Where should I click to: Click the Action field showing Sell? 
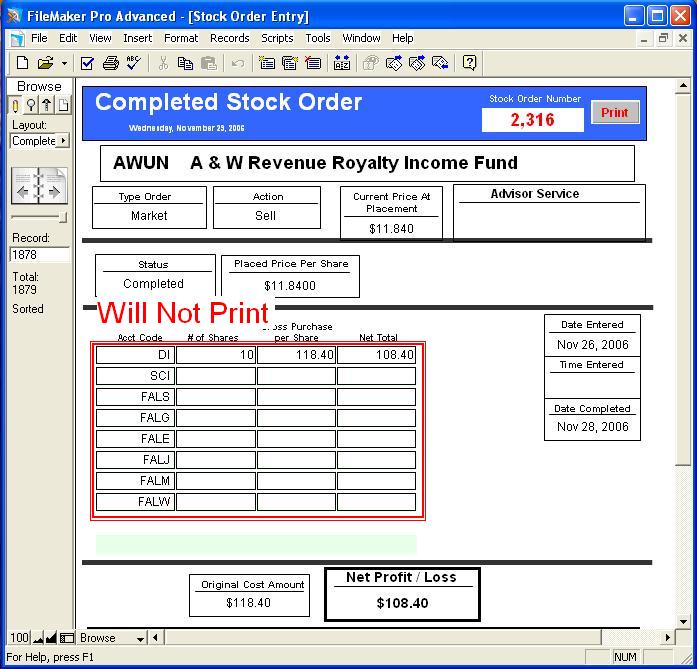[x=266, y=216]
